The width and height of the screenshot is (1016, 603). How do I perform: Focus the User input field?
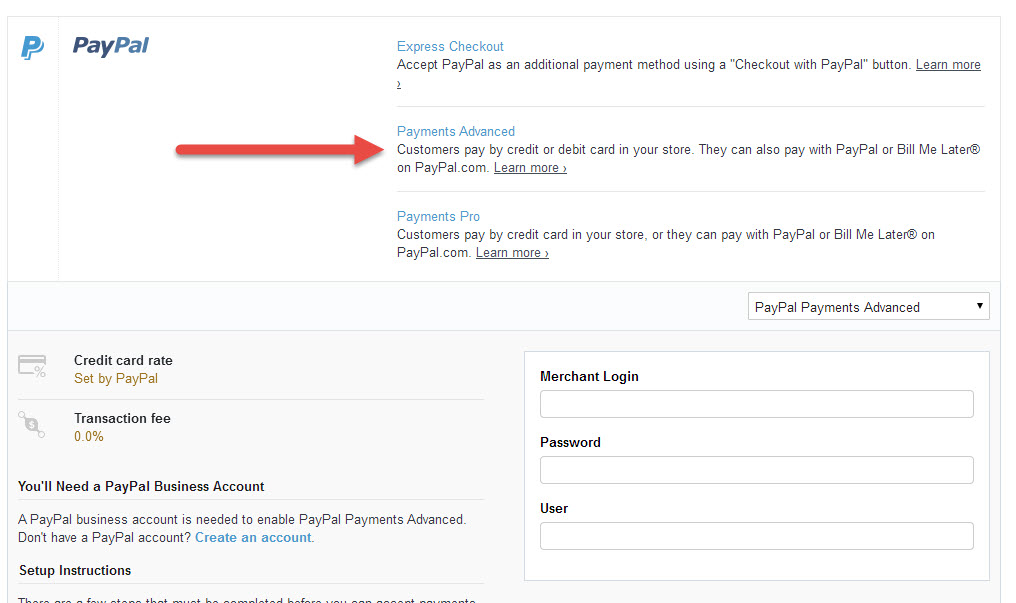pyautogui.click(x=757, y=536)
